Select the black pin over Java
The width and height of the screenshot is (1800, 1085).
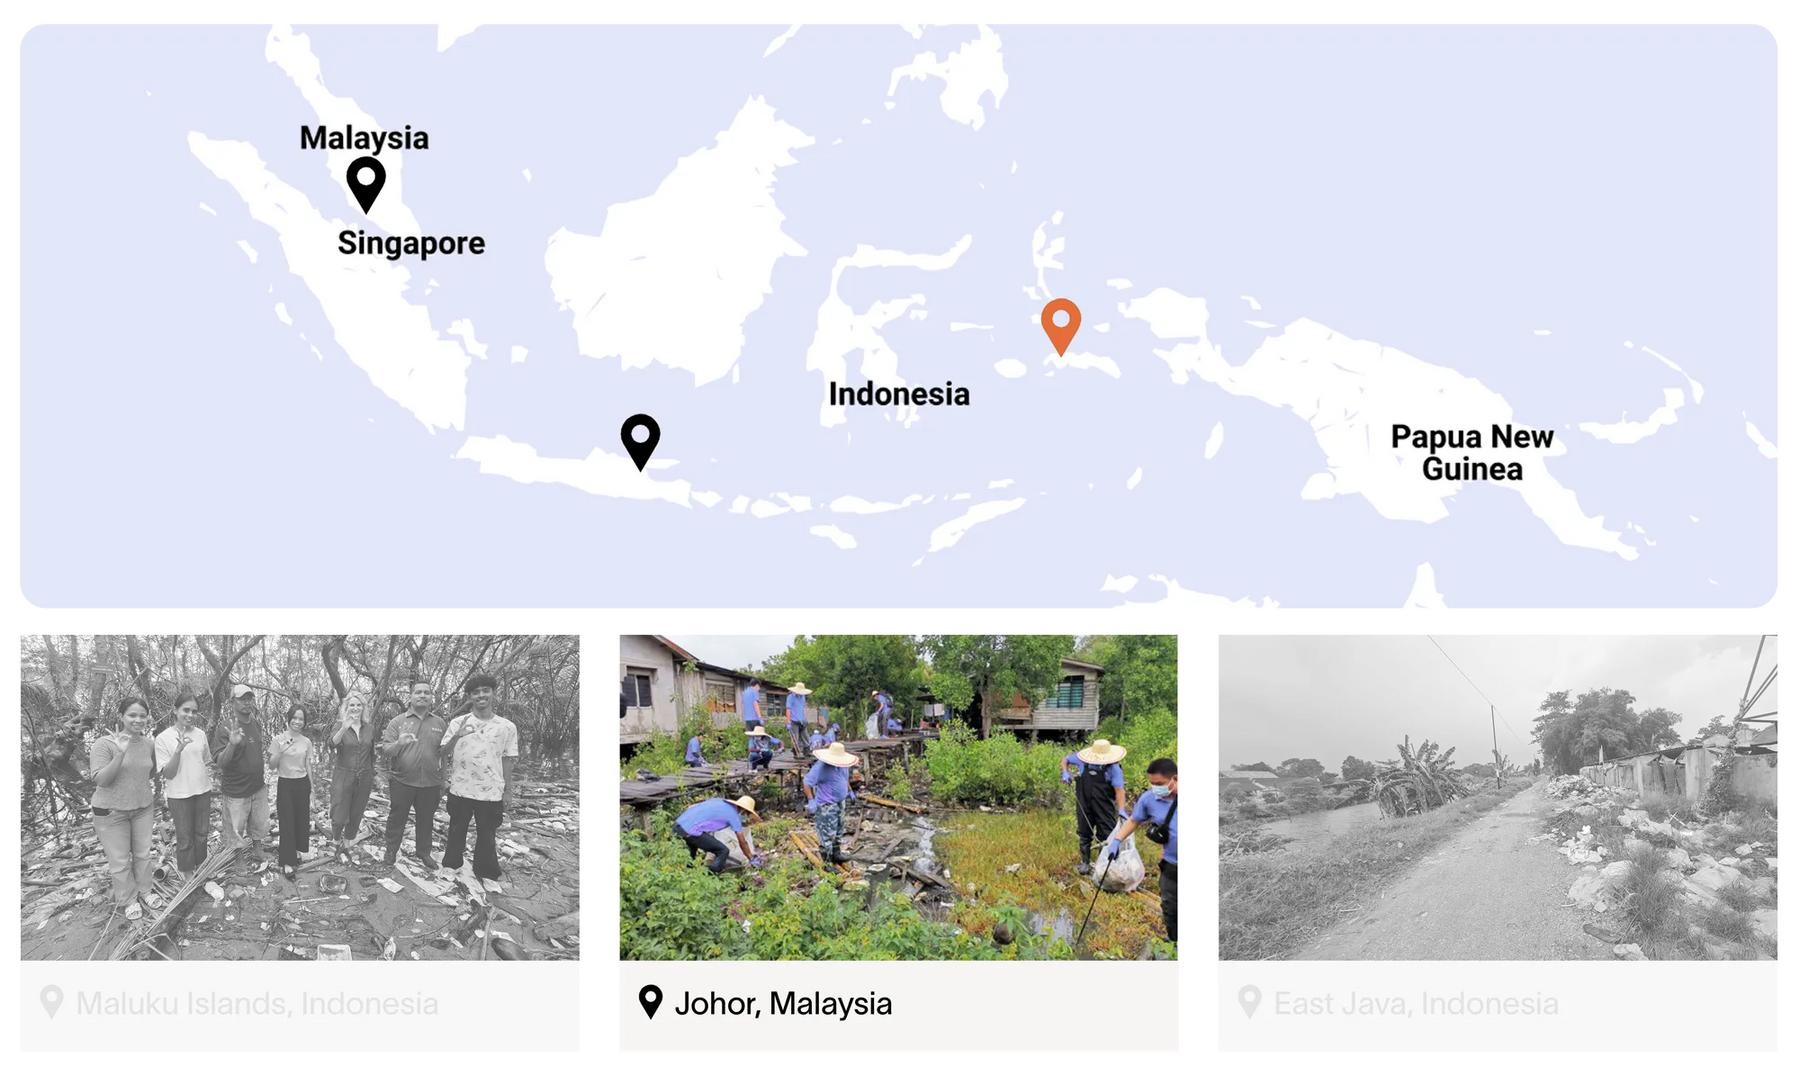click(x=640, y=441)
